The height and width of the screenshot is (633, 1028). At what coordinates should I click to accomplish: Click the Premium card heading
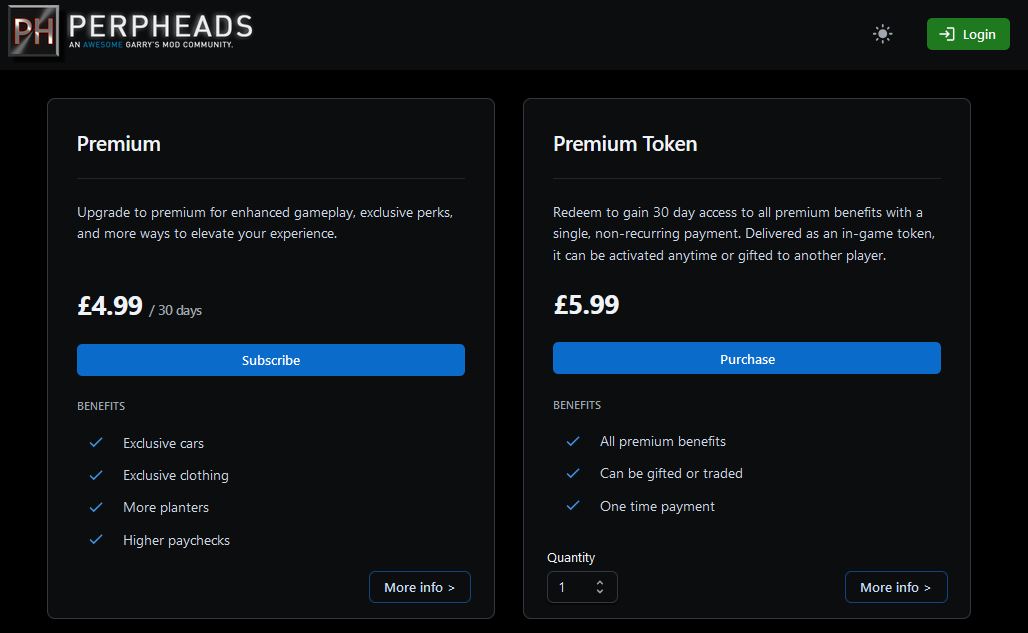(x=119, y=144)
